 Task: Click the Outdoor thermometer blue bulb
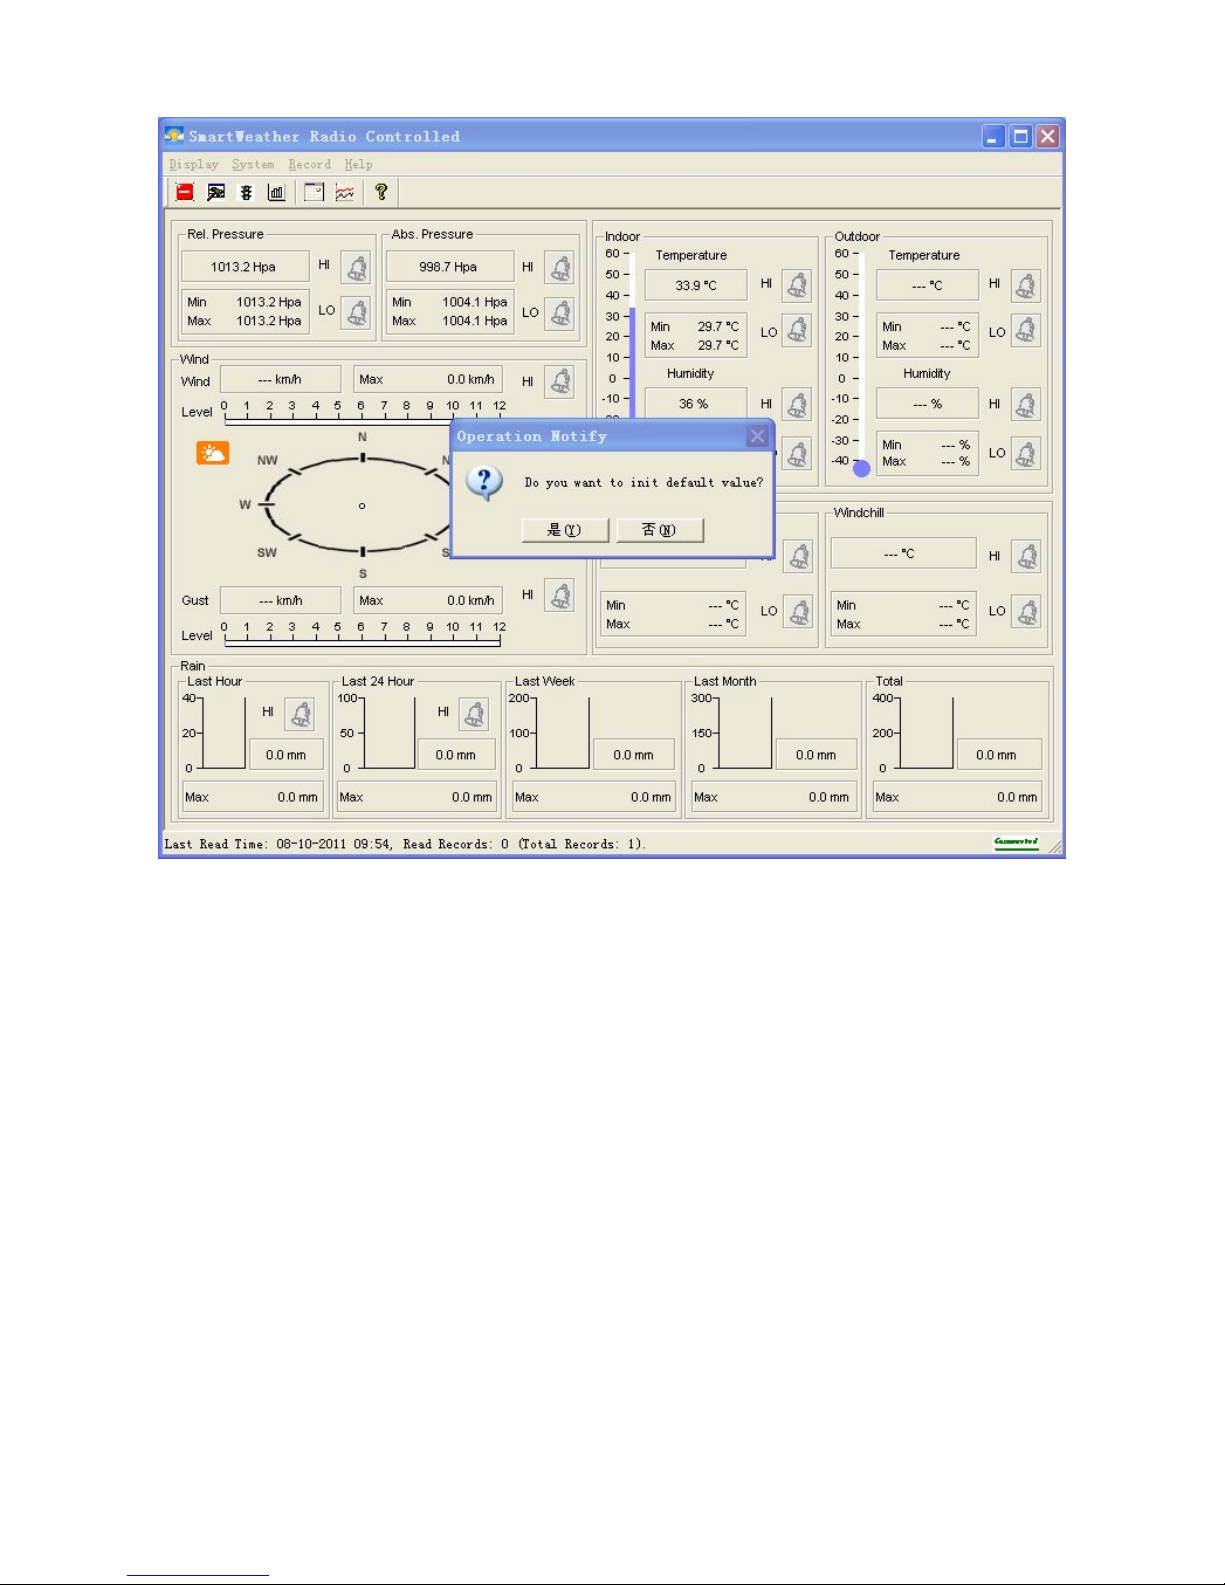pos(862,468)
